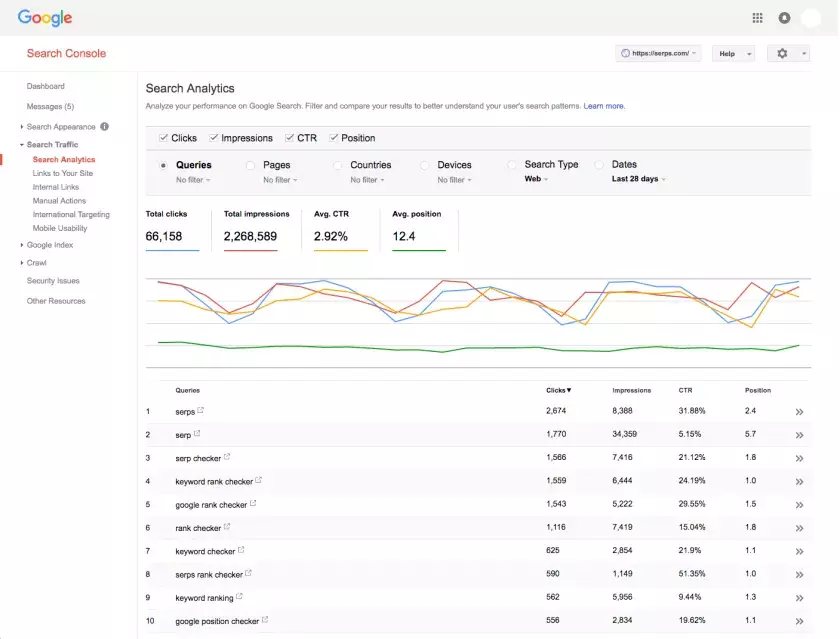Open external link icon beside 'serp checker'
This screenshot has height=639, width=840.
[227, 457]
